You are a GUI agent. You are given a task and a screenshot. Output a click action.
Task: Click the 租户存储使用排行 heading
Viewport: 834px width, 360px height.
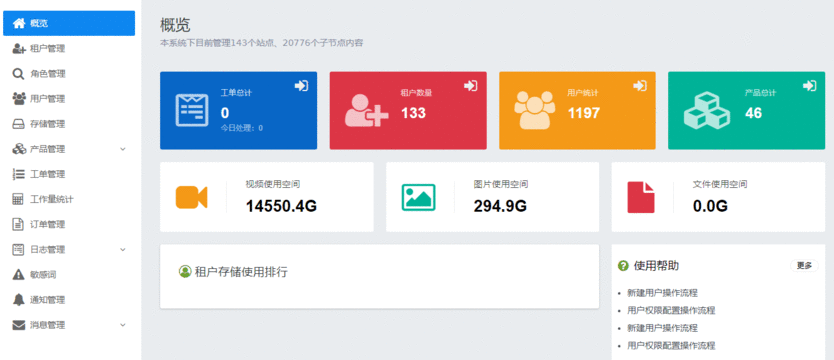tap(241, 272)
